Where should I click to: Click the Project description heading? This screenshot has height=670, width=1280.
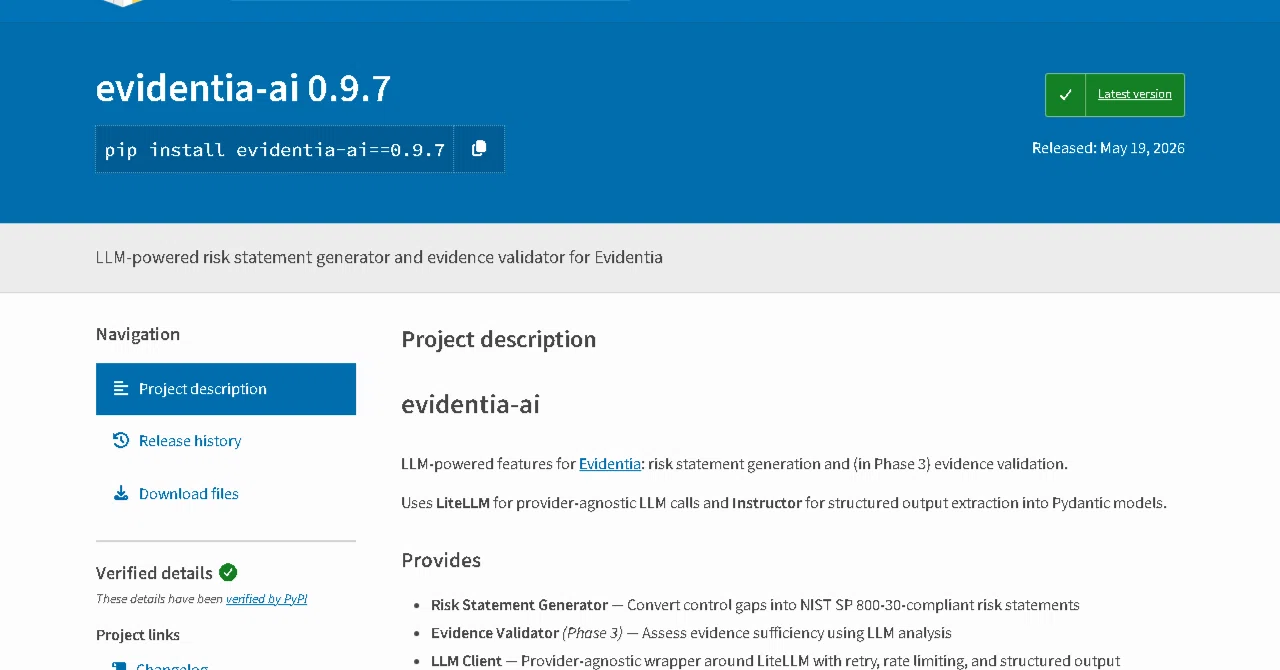tap(498, 339)
